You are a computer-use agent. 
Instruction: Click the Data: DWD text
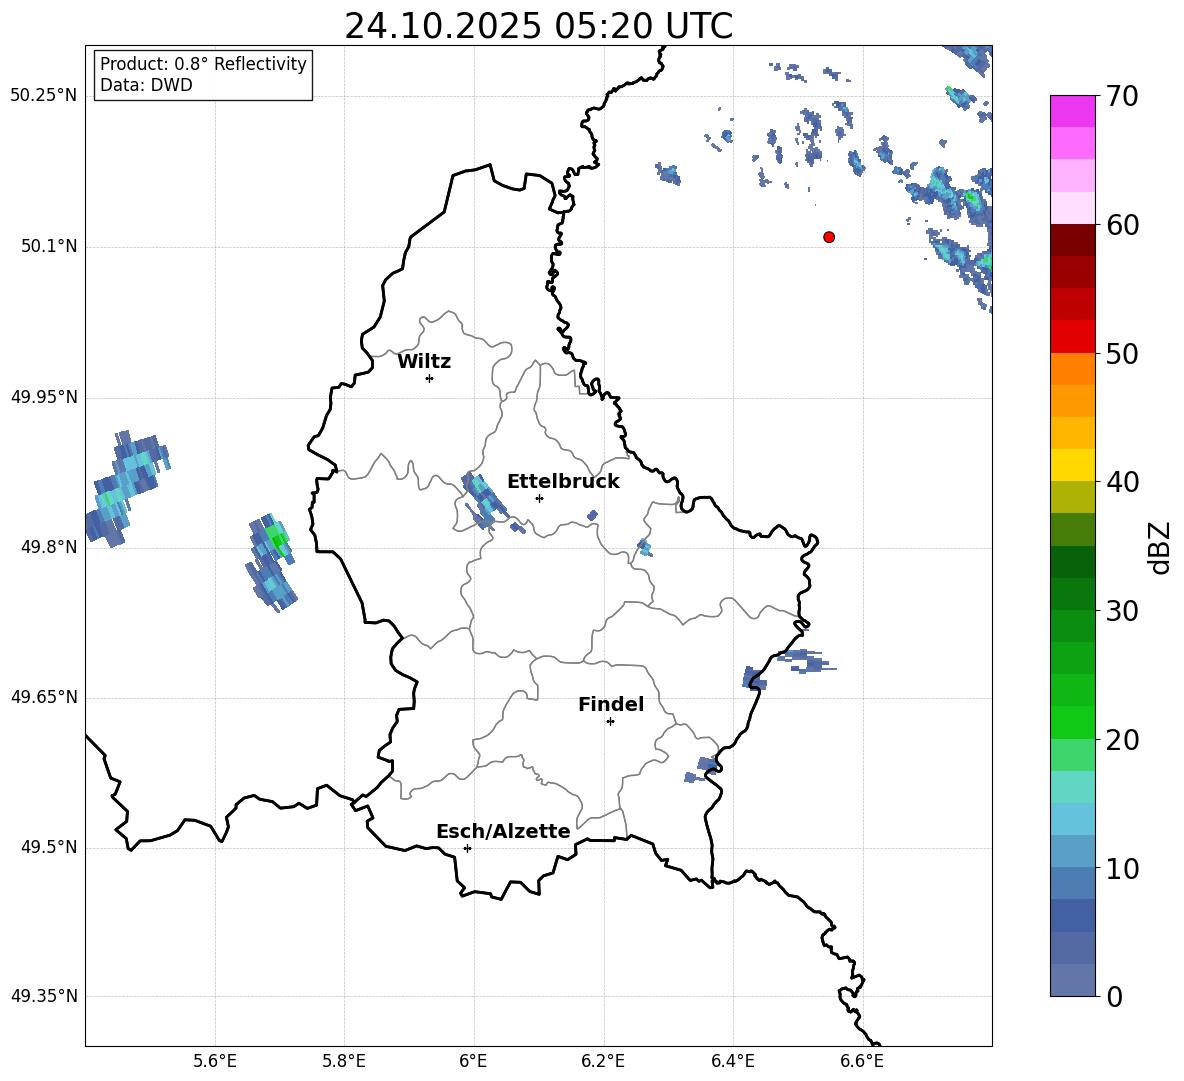146,85
